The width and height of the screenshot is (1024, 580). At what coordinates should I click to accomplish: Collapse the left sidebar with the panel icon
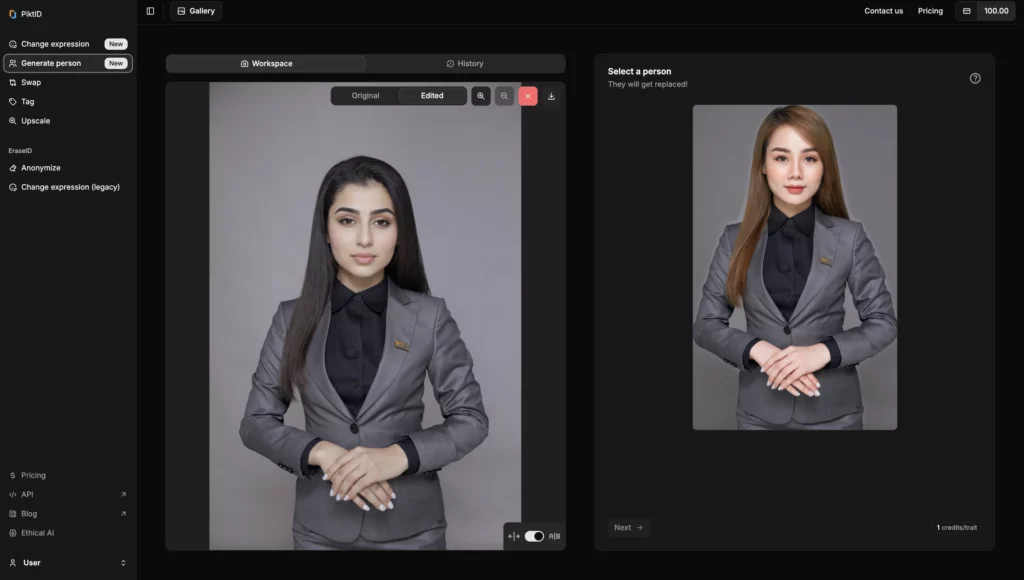150,10
